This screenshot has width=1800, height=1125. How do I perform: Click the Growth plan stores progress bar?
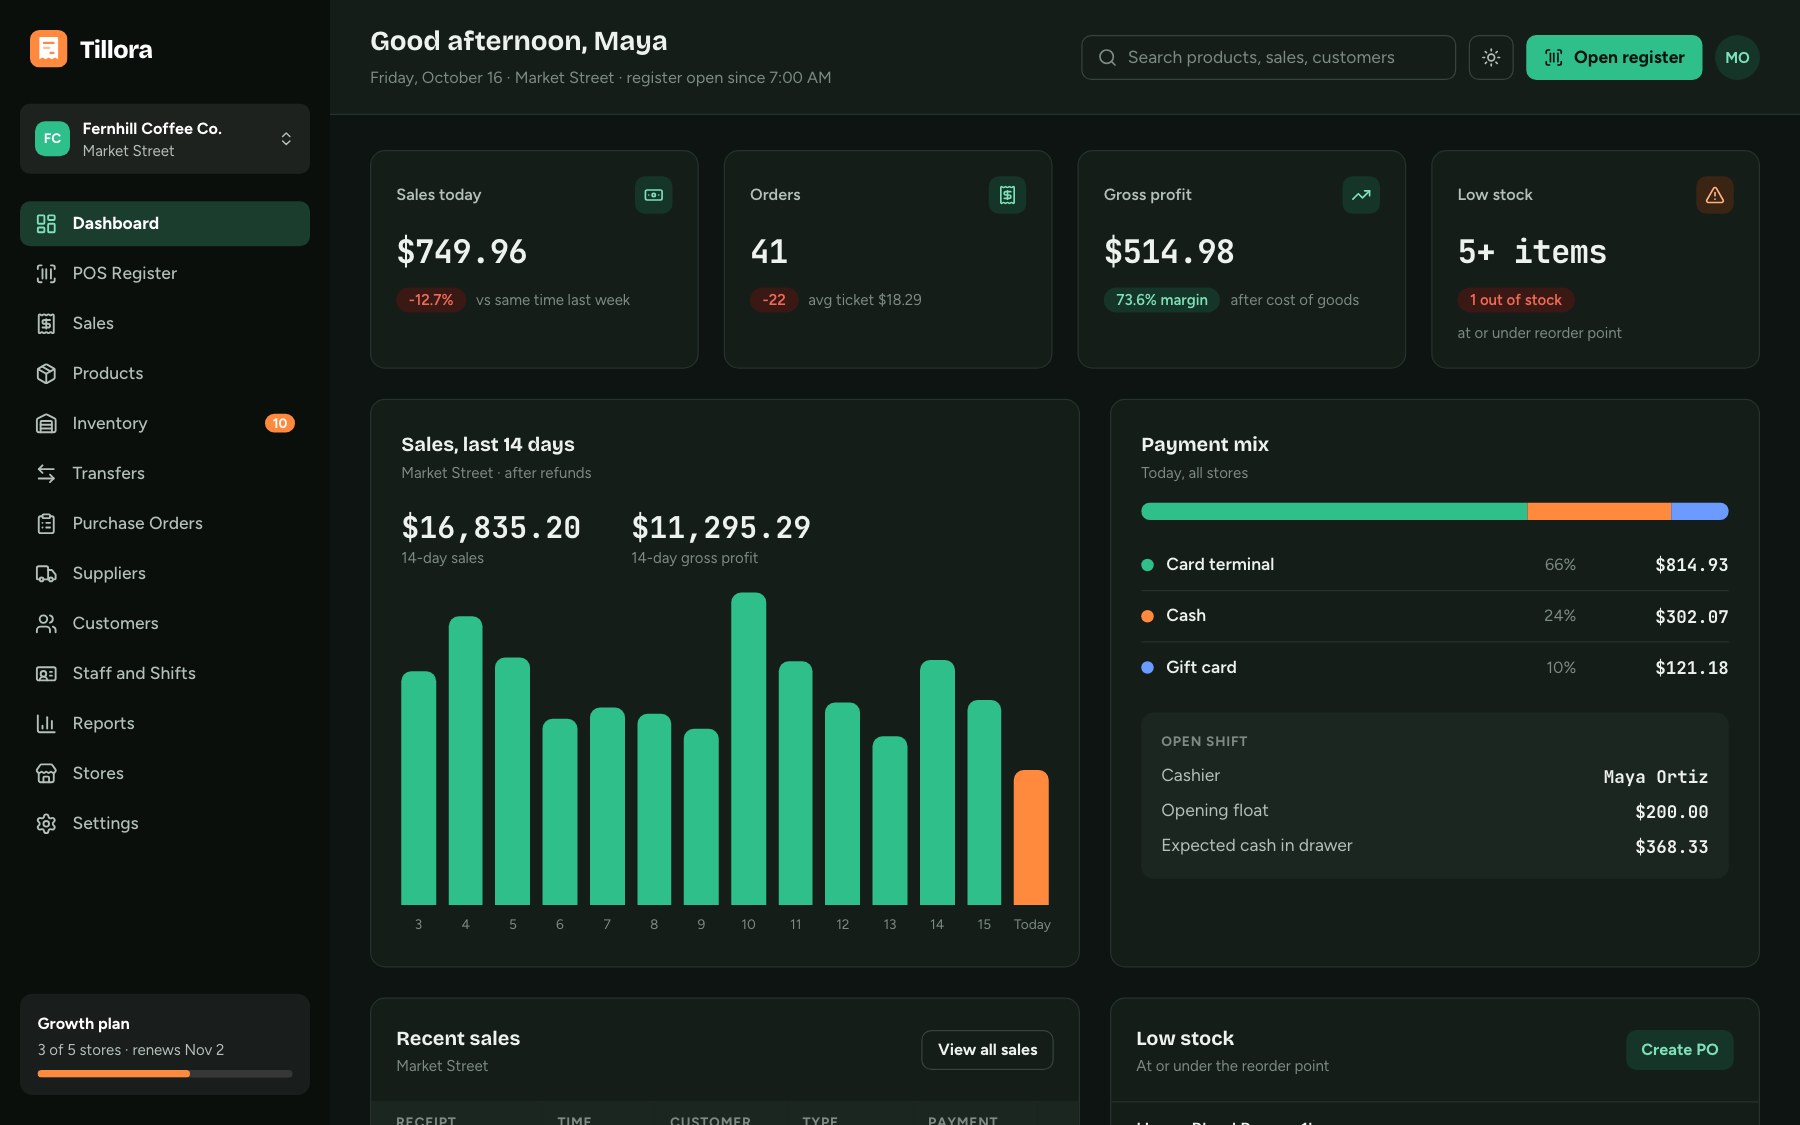pos(165,1074)
